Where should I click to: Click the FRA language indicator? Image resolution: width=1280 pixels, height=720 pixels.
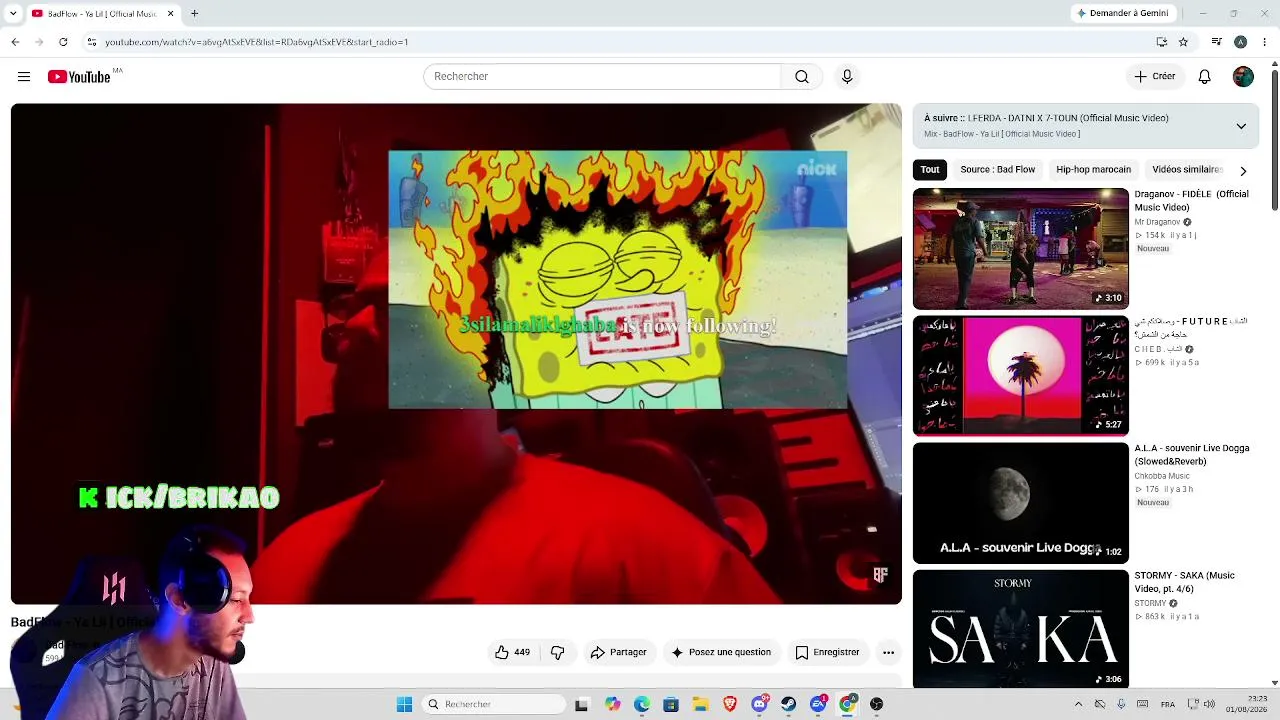click(1168, 704)
